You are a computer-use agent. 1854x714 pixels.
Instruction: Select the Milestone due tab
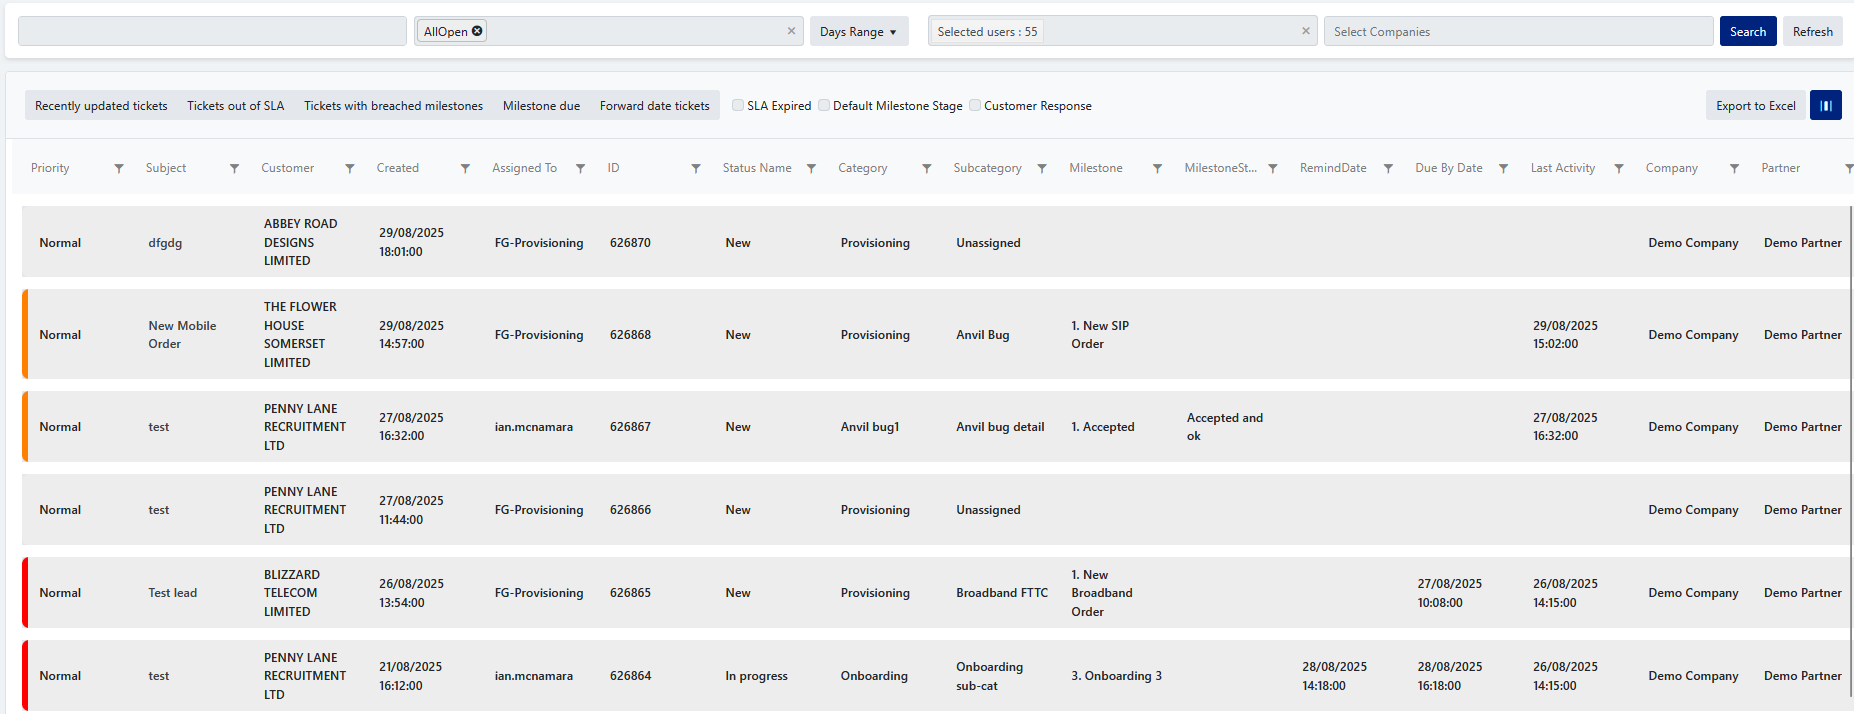(541, 106)
